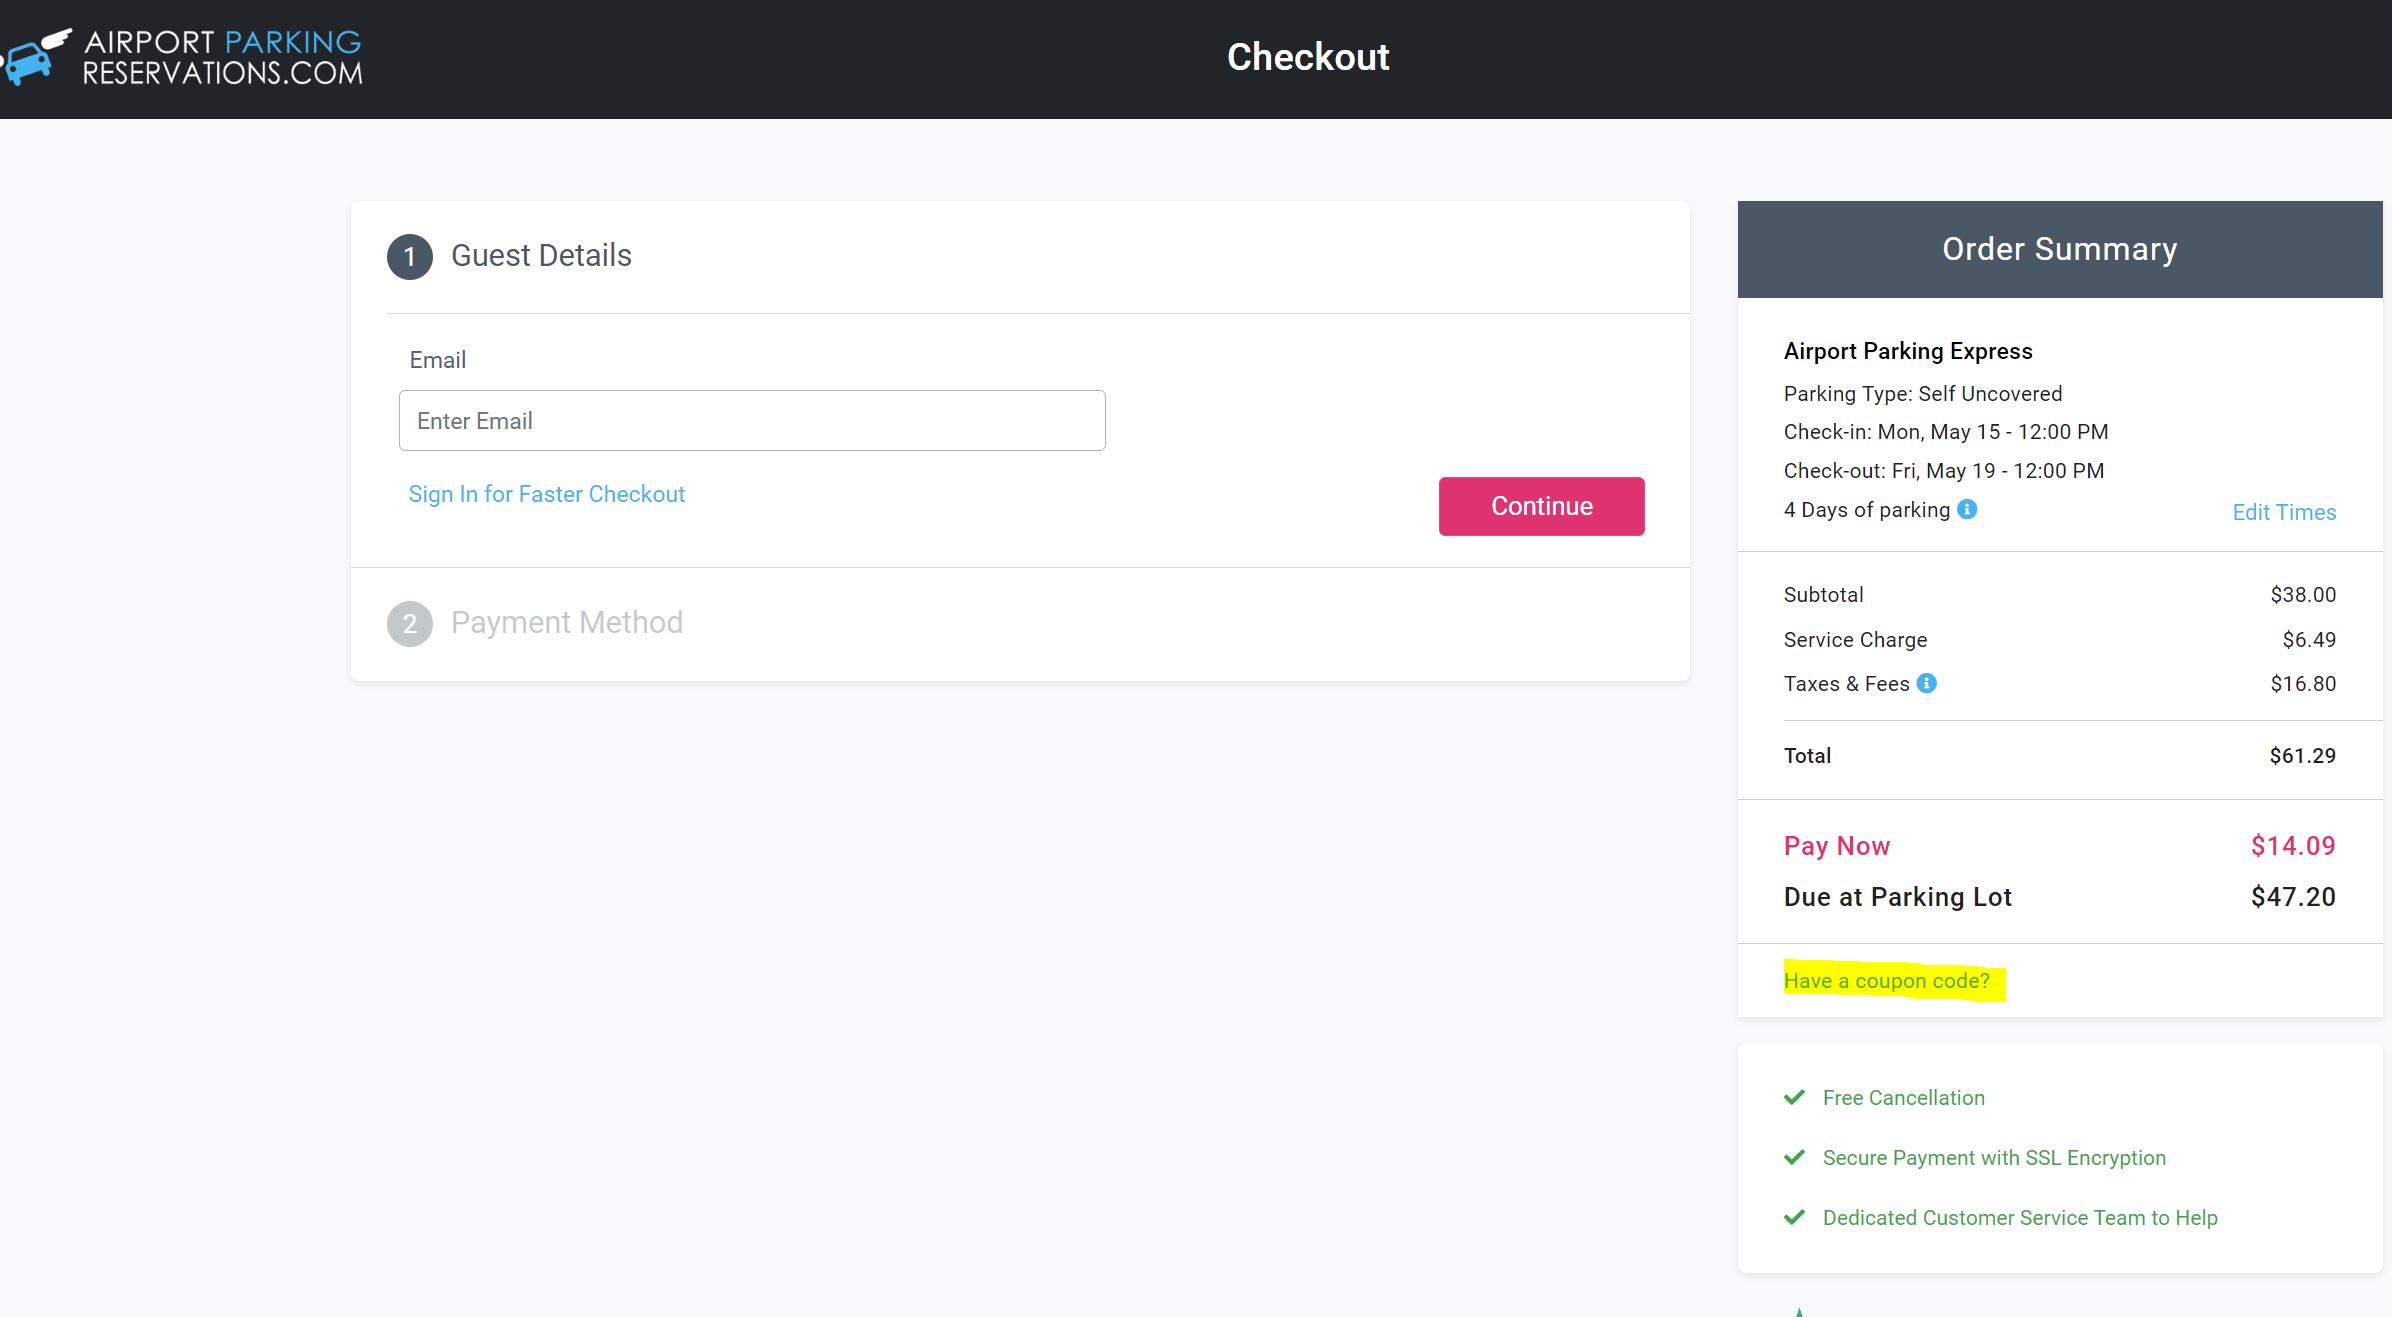This screenshot has width=2392, height=1317.
Task: Click info icon beside Taxes & Fees
Action: coord(1927,683)
